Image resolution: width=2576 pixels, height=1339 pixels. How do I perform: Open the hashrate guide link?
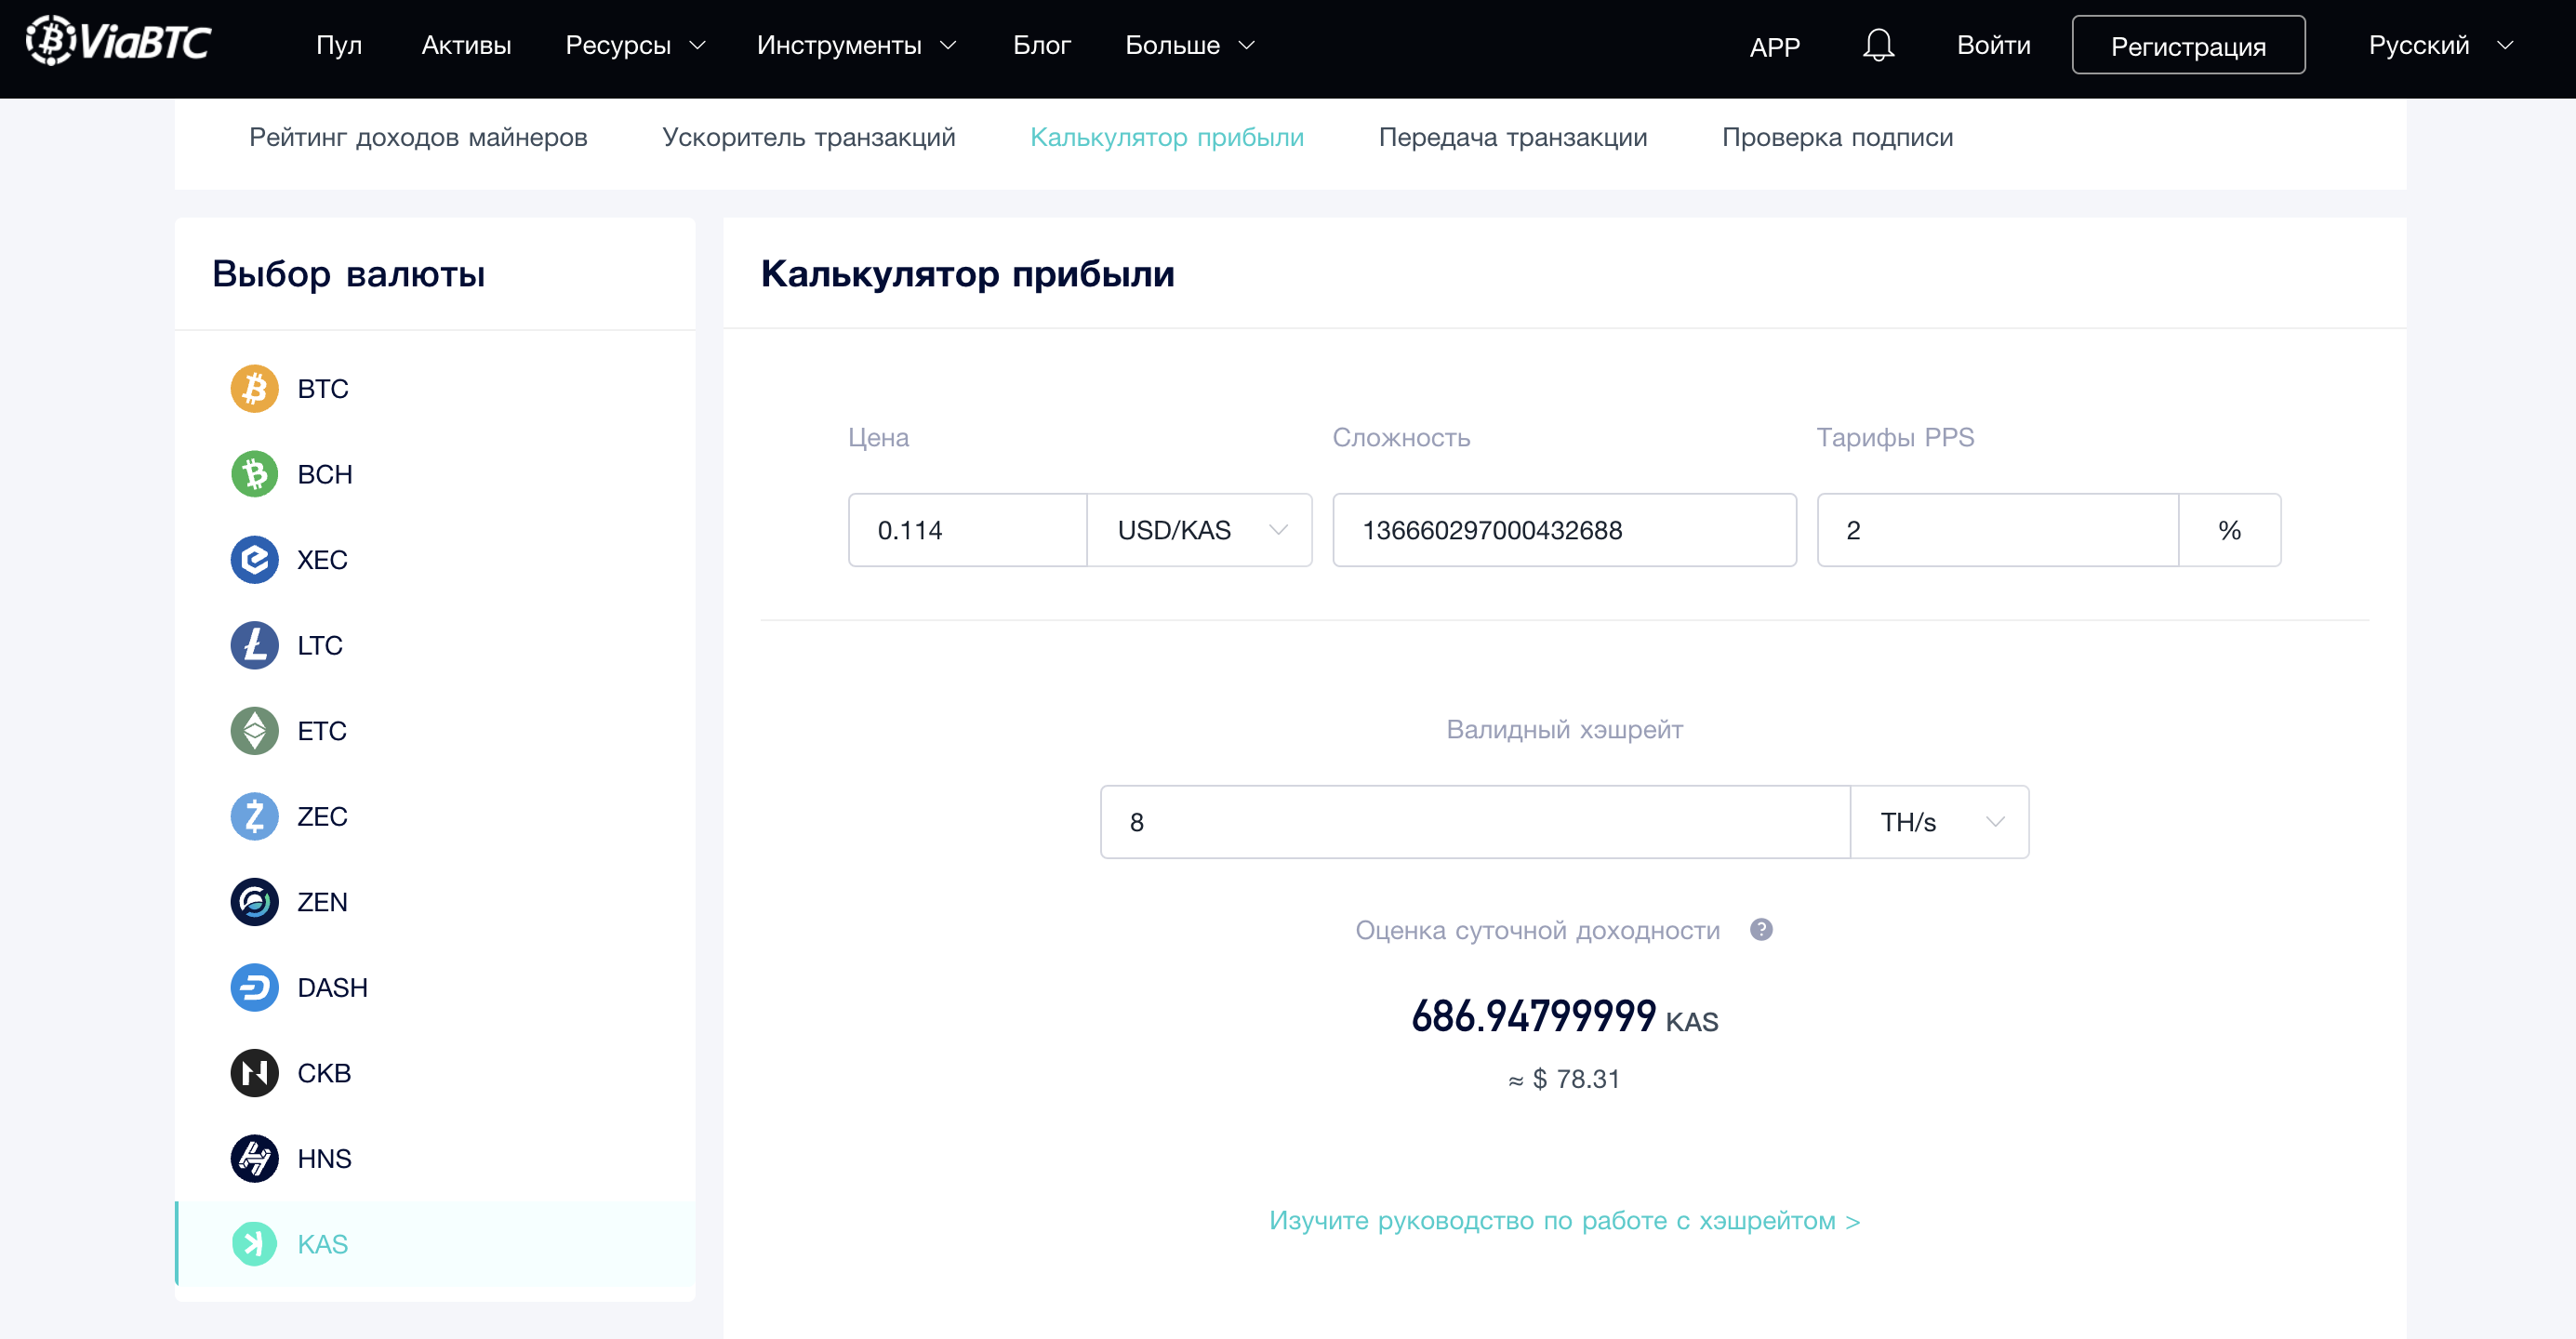click(1564, 1220)
